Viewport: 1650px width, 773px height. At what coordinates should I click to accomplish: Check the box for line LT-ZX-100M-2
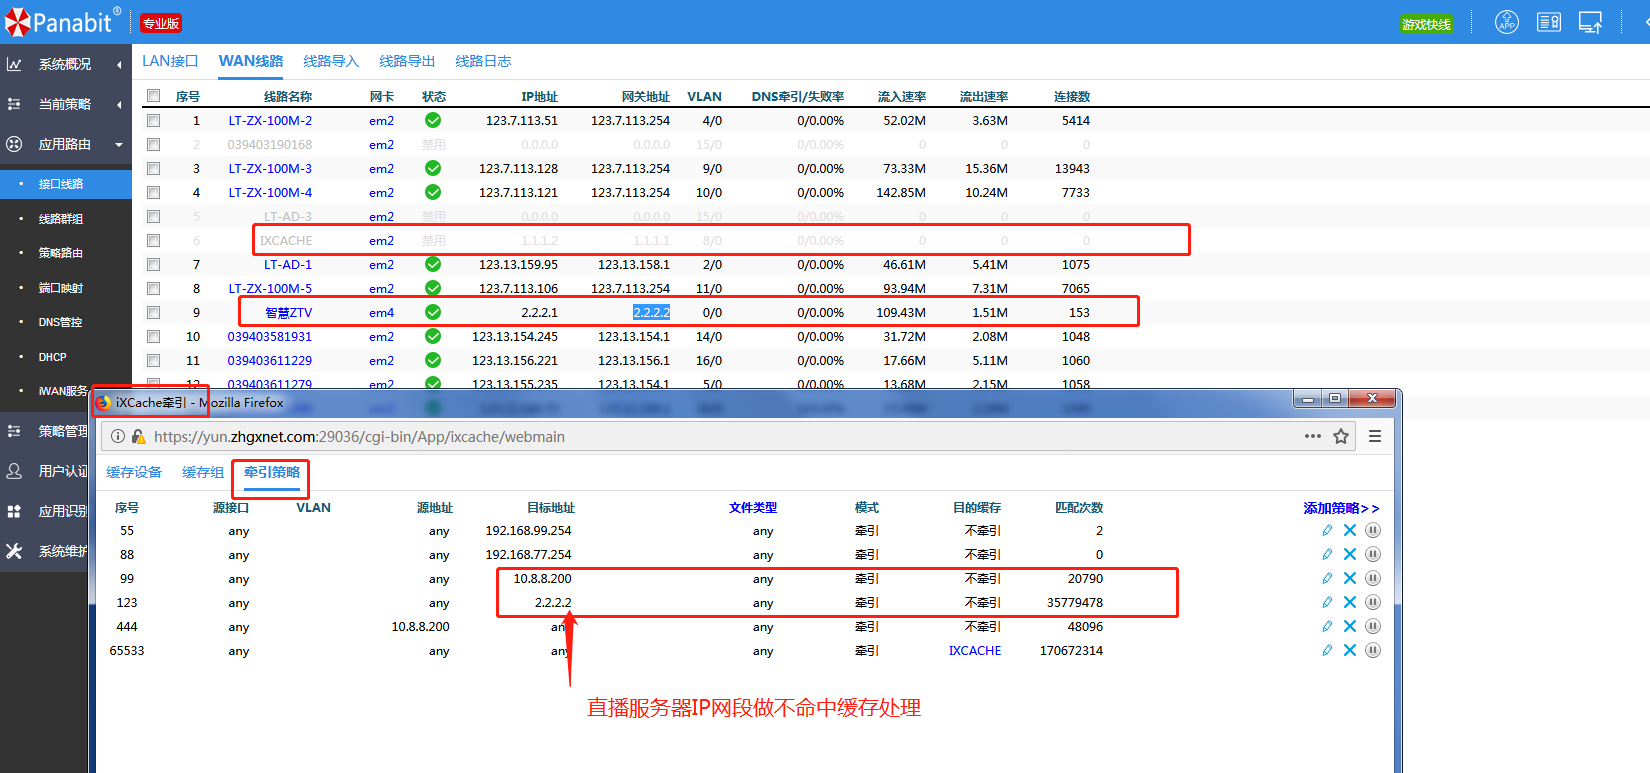[153, 120]
